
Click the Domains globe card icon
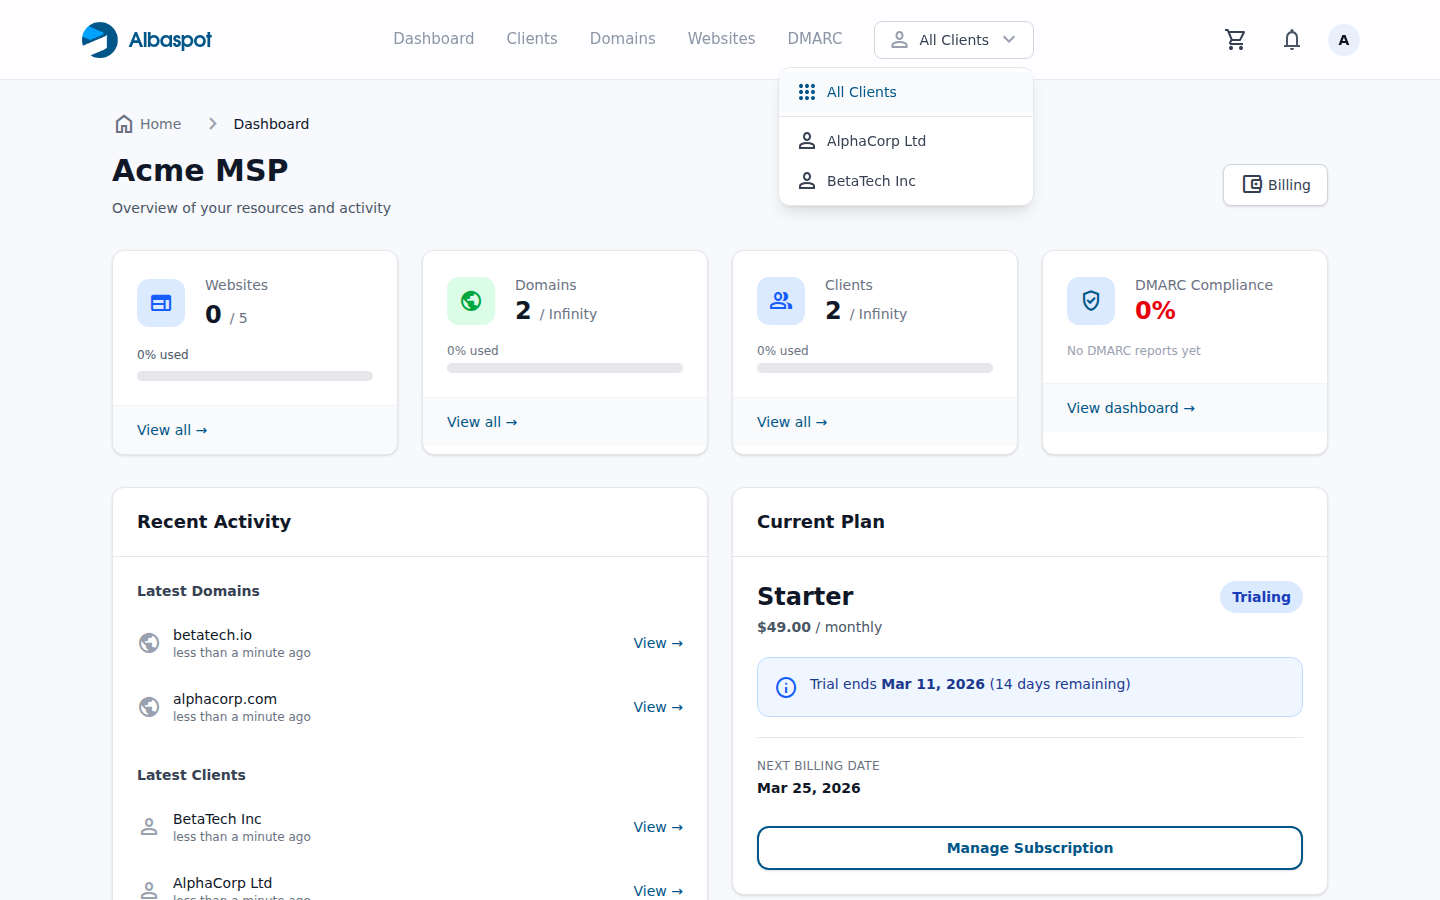(x=471, y=301)
